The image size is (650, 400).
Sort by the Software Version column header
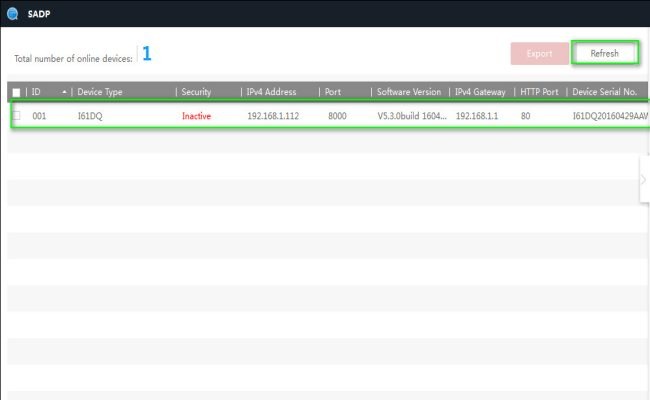click(x=408, y=92)
